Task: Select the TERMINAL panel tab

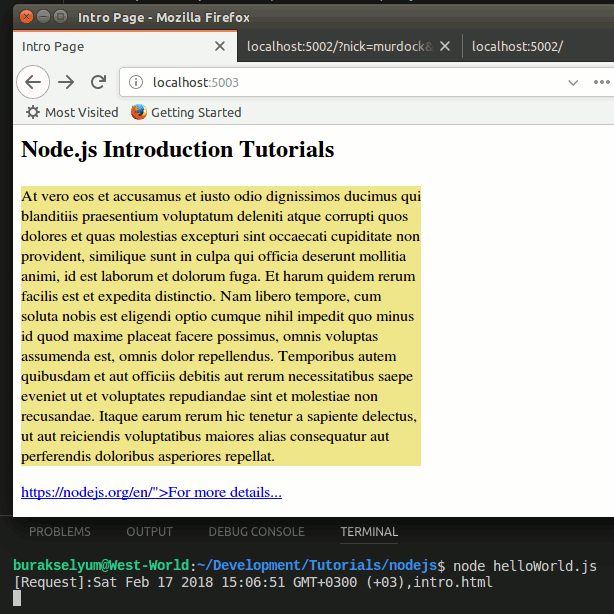Action: 369,531
